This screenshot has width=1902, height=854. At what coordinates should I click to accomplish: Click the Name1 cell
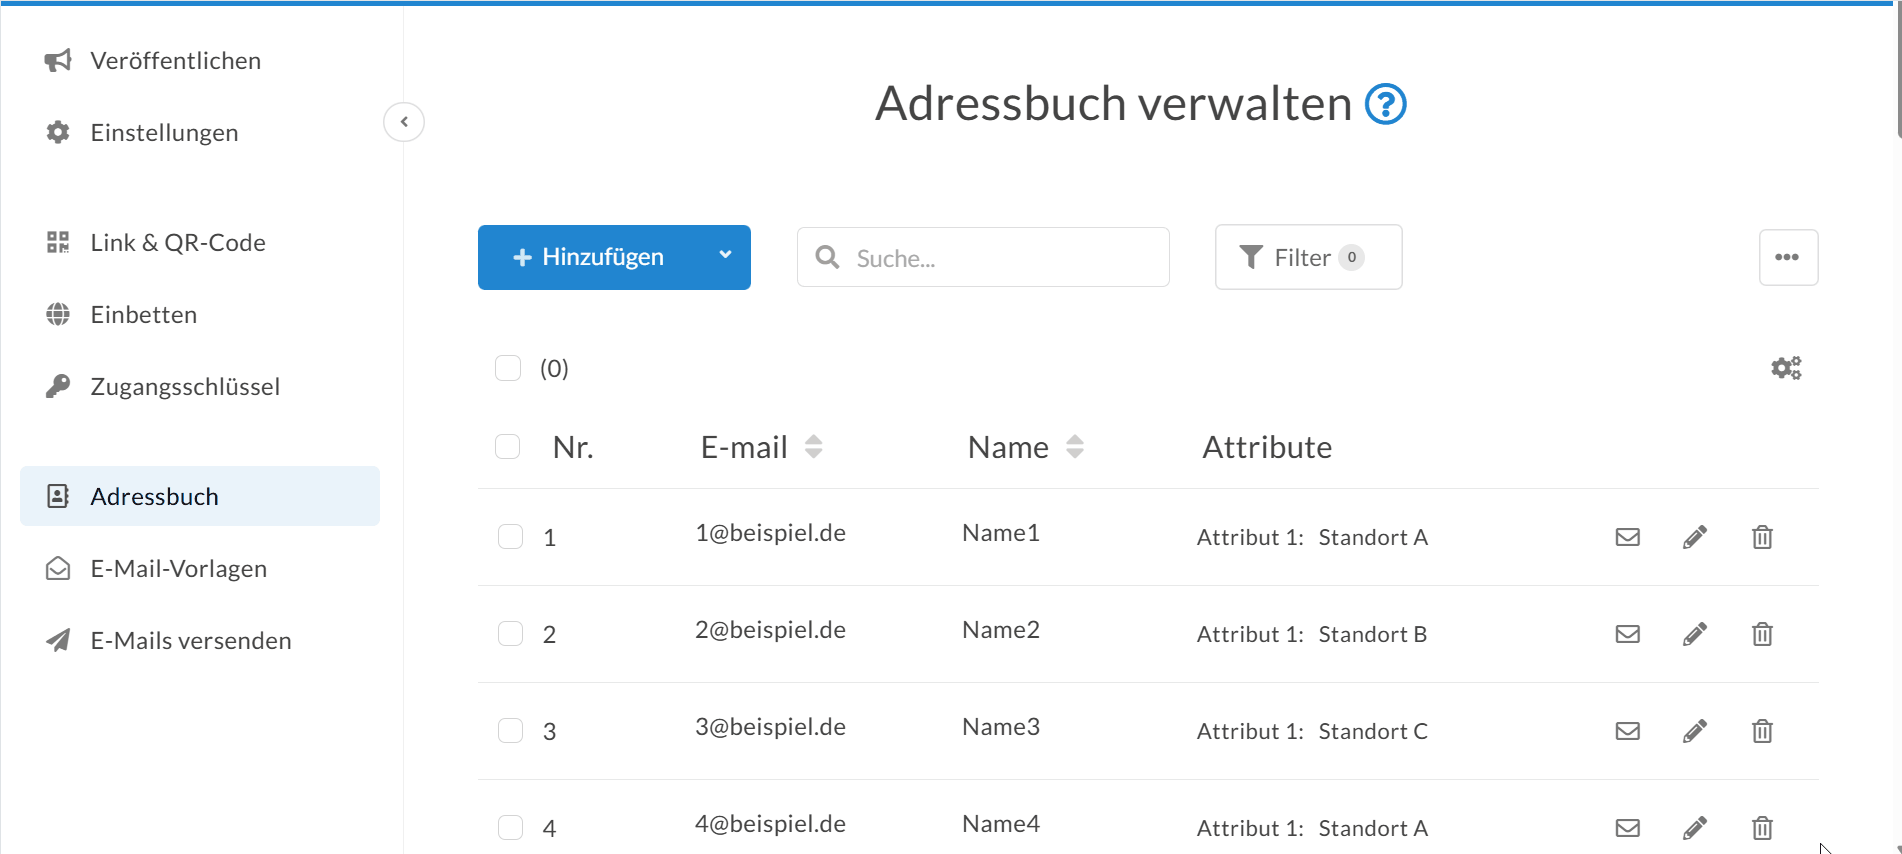tap(1001, 533)
